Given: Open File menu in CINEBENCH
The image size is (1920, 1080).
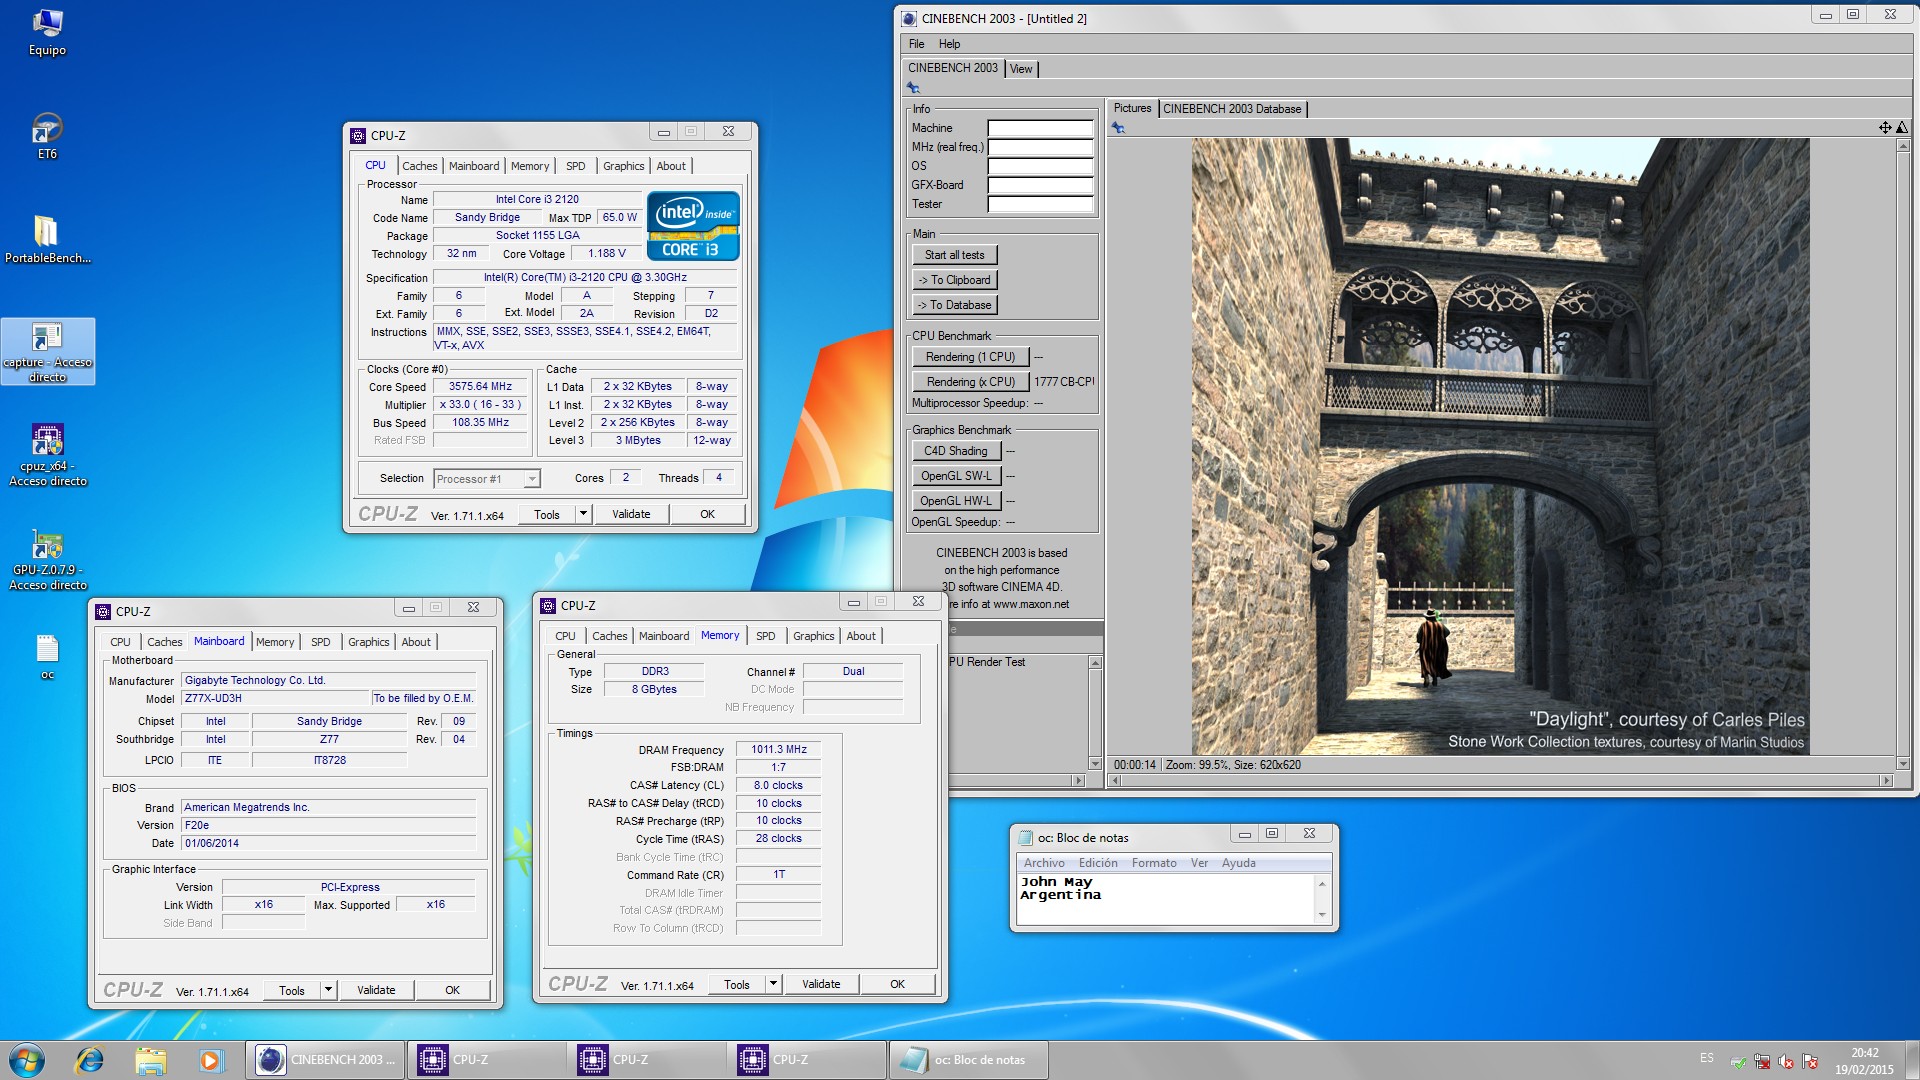Looking at the screenshot, I should pyautogui.click(x=917, y=44).
